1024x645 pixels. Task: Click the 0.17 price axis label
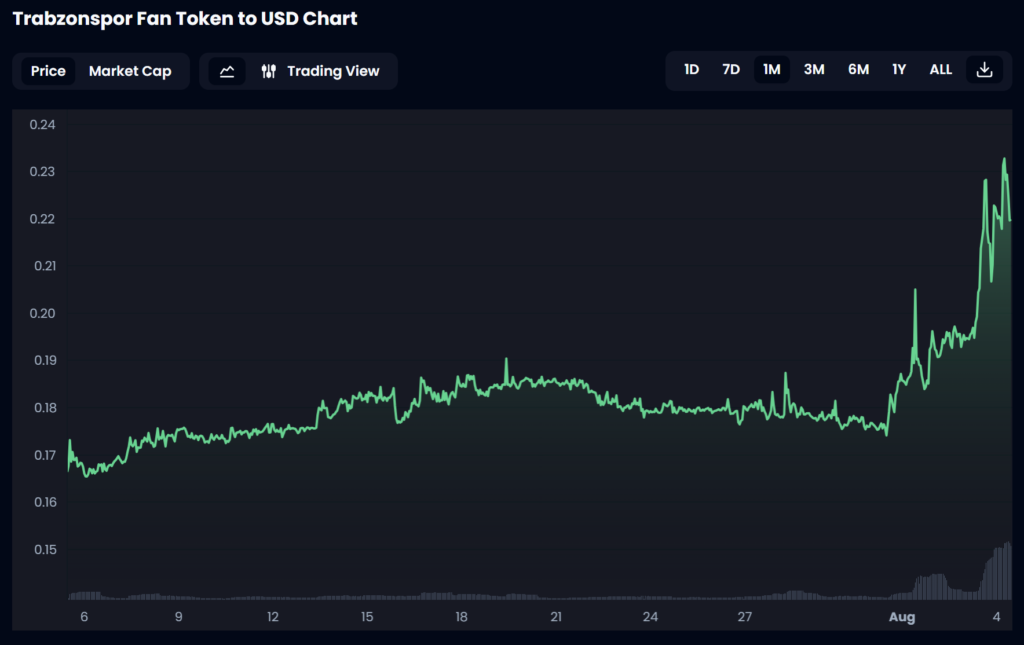click(45, 455)
